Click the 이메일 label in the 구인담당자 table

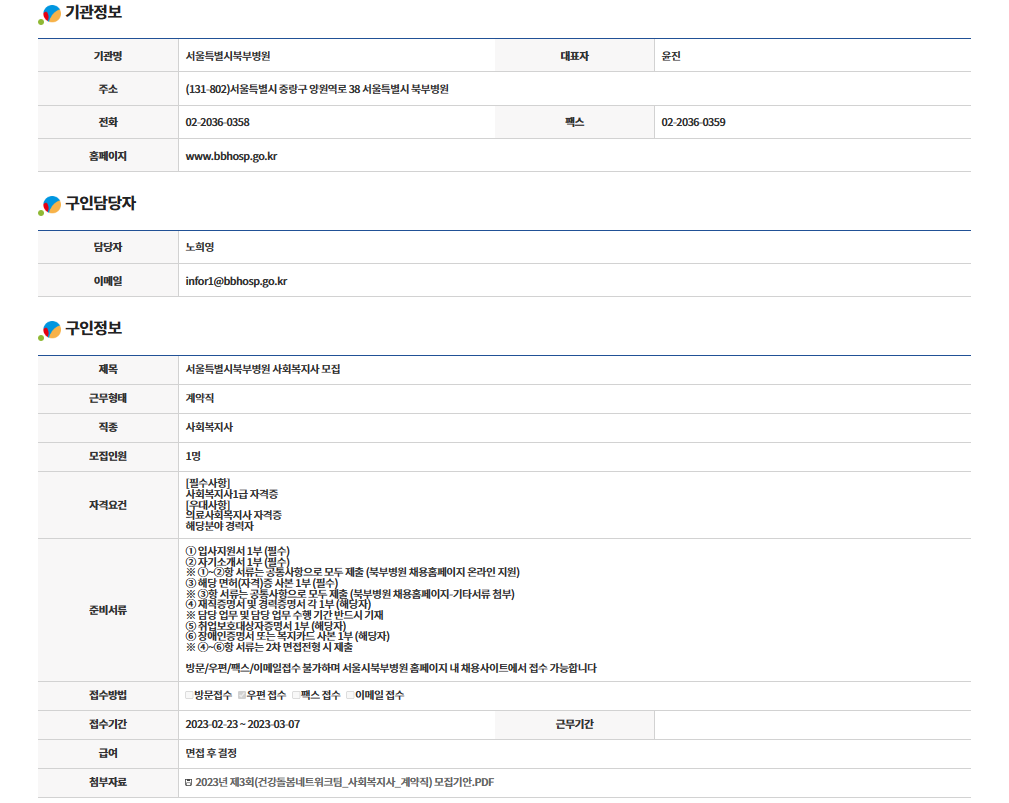[108, 281]
